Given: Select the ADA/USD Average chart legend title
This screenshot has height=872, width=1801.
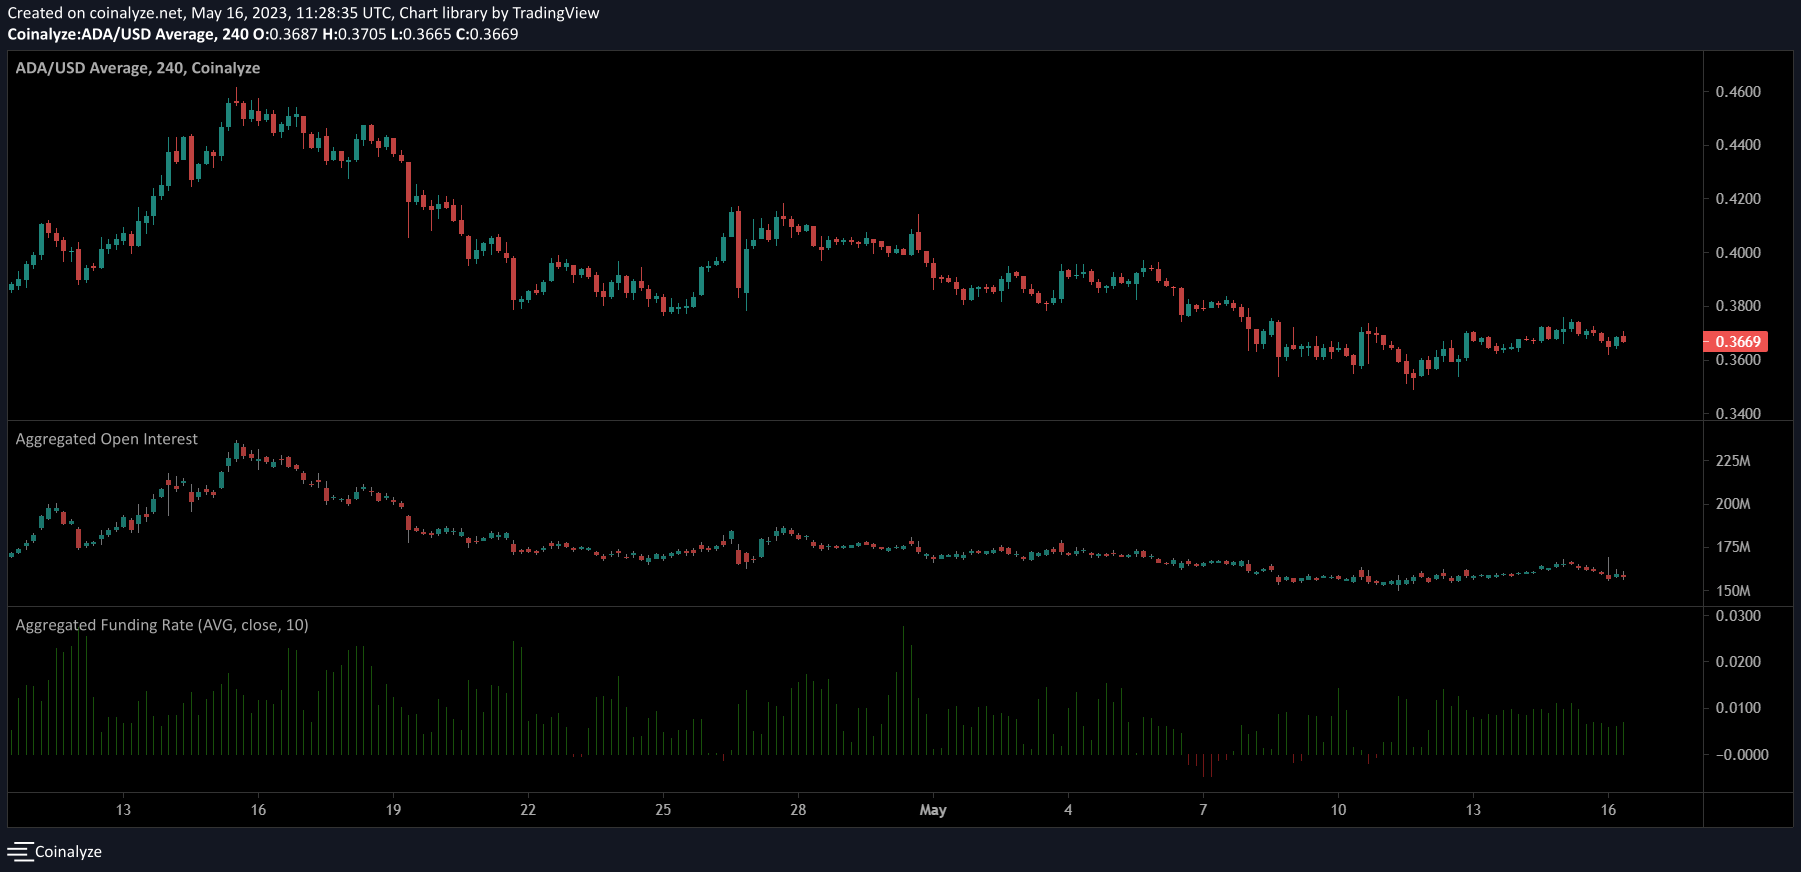Looking at the screenshot, I should click(137, 68).
